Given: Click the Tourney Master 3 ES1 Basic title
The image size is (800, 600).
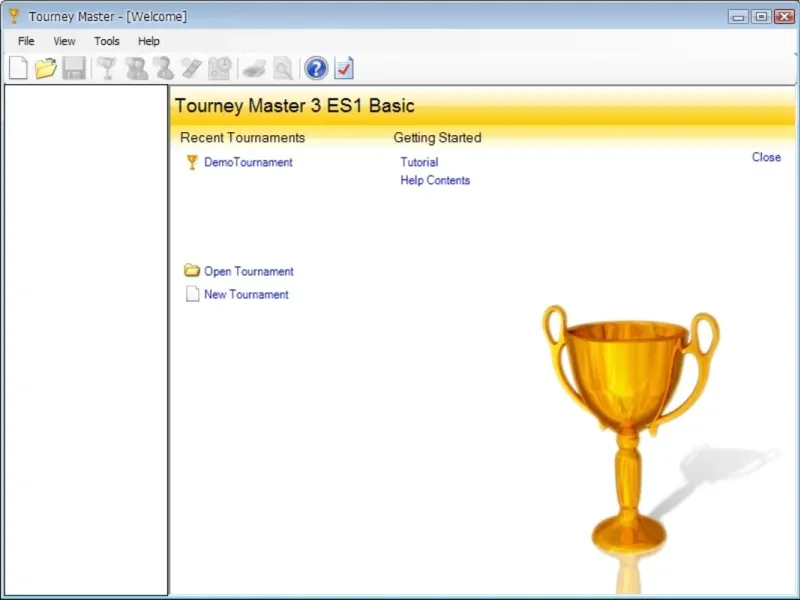Looking at the screenshot, I should 294,106.
